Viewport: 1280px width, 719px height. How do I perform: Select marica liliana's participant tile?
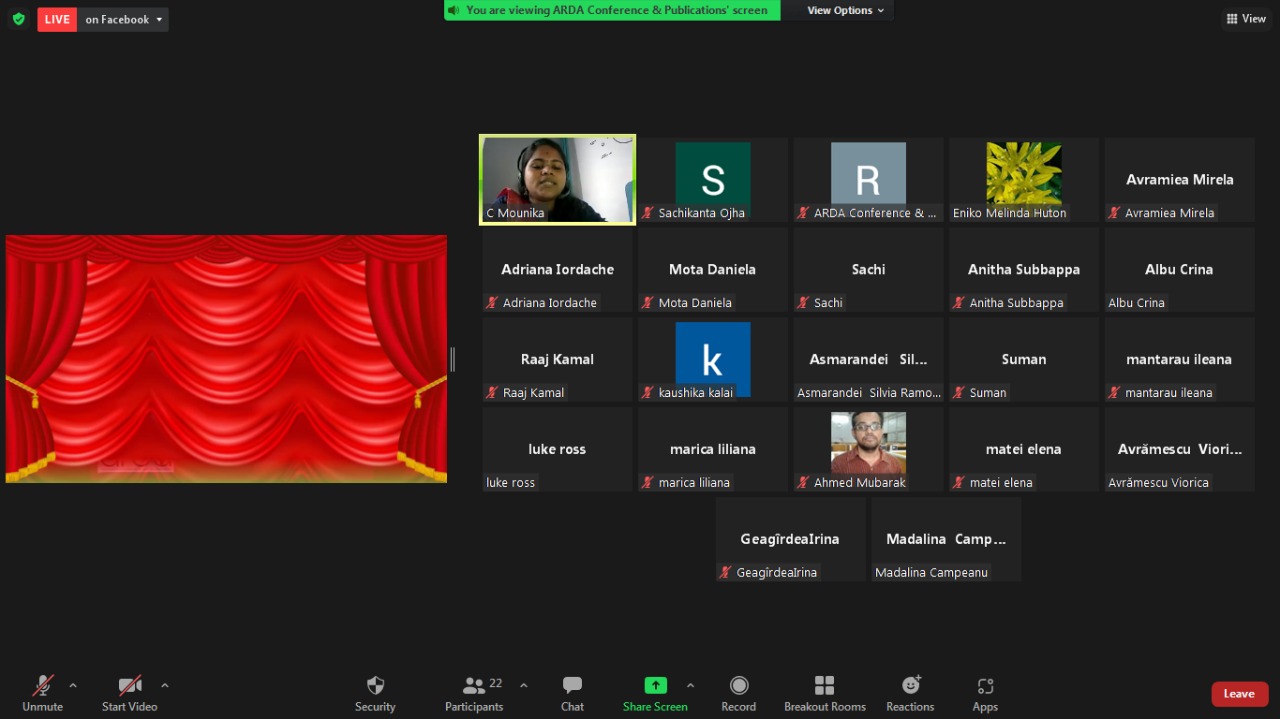pos(713,450)
